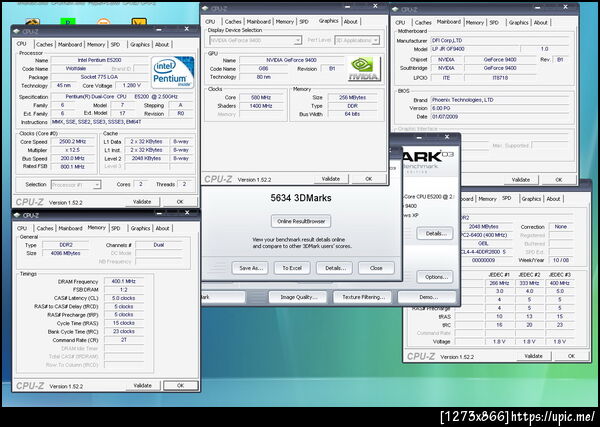Click OK in the Graphics window
This screenshot has width=600, height=427.
click(x=369, y=179)
